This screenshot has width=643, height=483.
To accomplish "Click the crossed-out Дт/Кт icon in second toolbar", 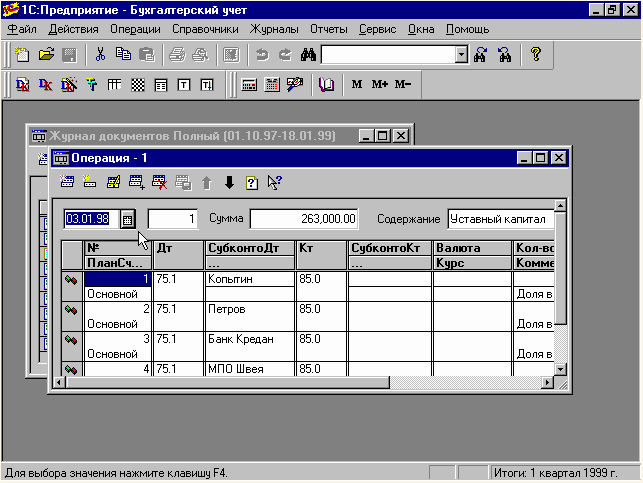I will tap(69, 85).
